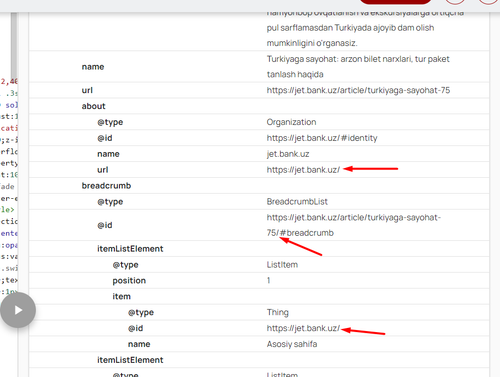This screenshot has width=500, height=377.
Task: Click the 'item' property label
Action: (x=121, y=296)
